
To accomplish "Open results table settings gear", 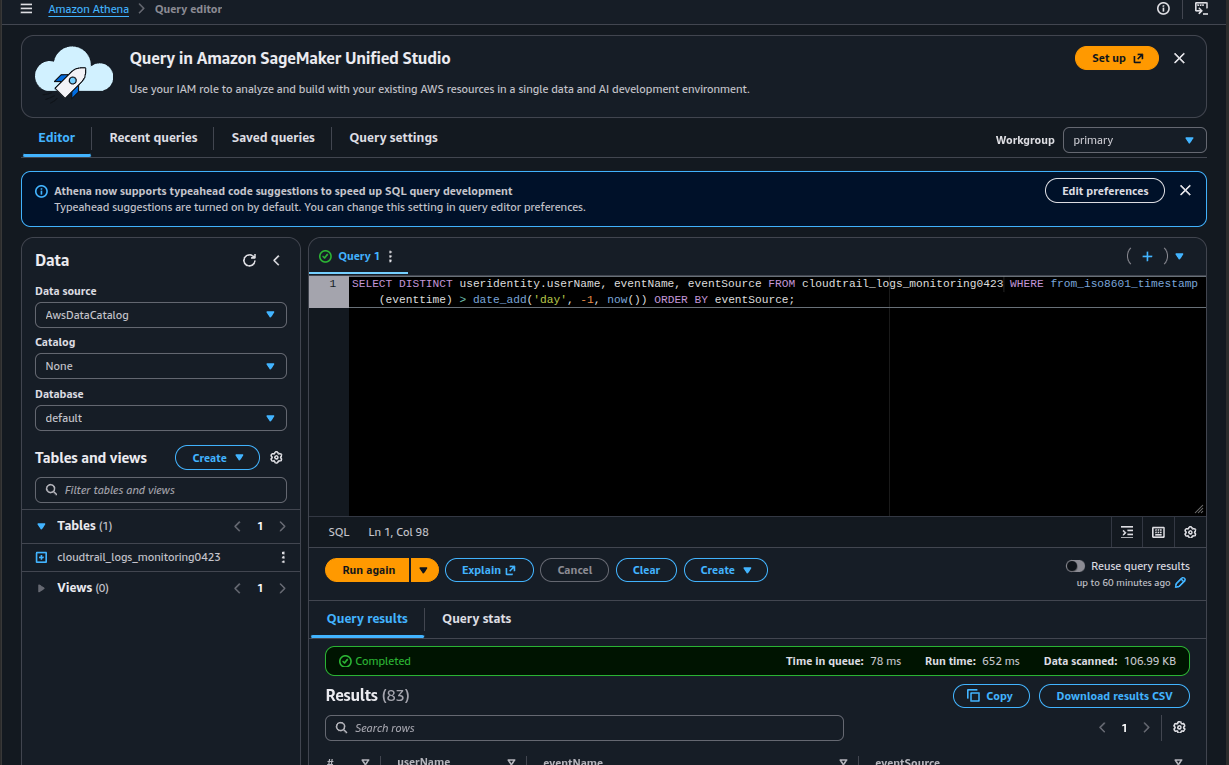I will coord(1179,727).
